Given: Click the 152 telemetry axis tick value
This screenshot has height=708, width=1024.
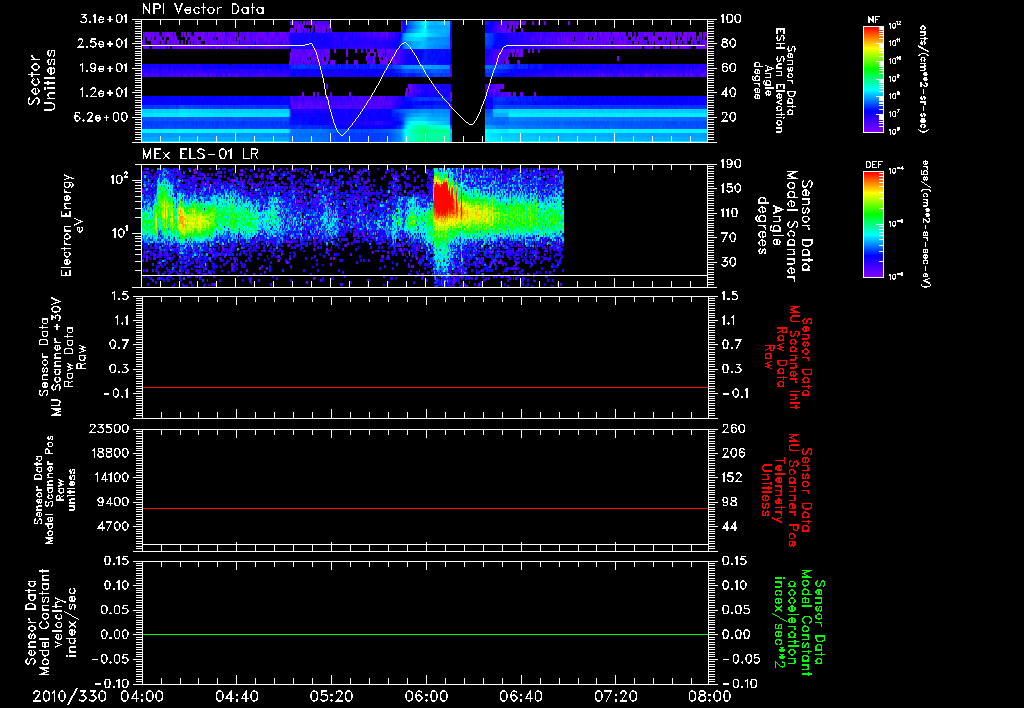Looking at the screenshot, I should click(x=732, y=477).
